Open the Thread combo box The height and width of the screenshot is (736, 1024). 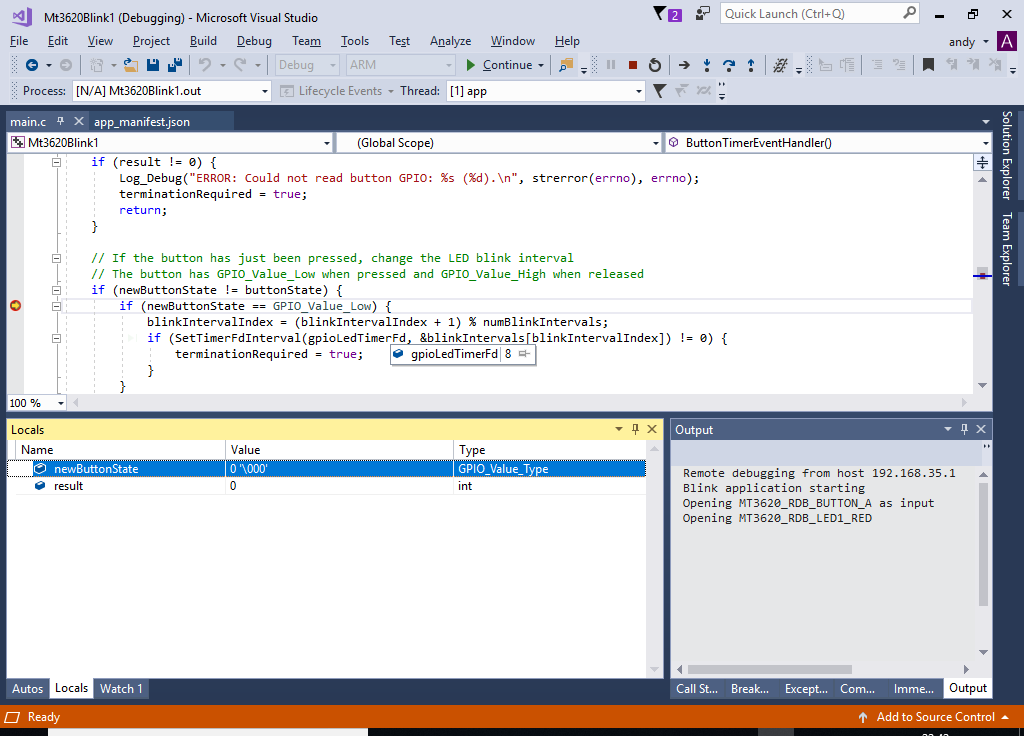click(639, 91)
